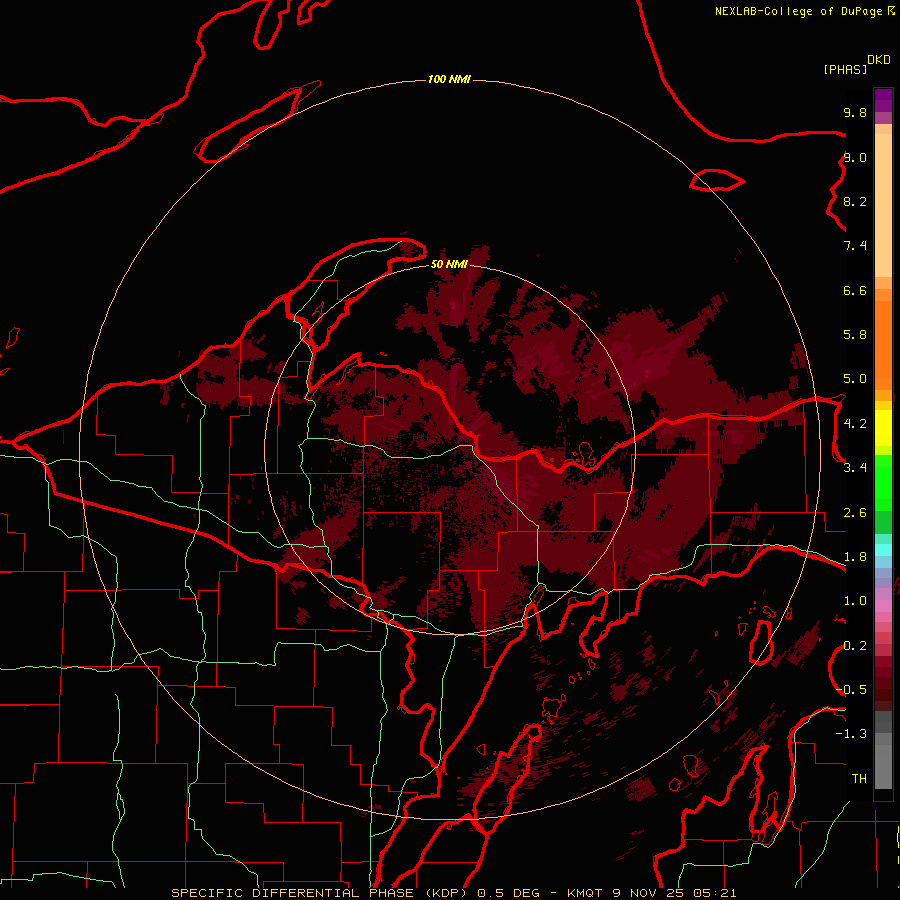
Task: Click the 1.8 legend value
Action: coord(855,557)
